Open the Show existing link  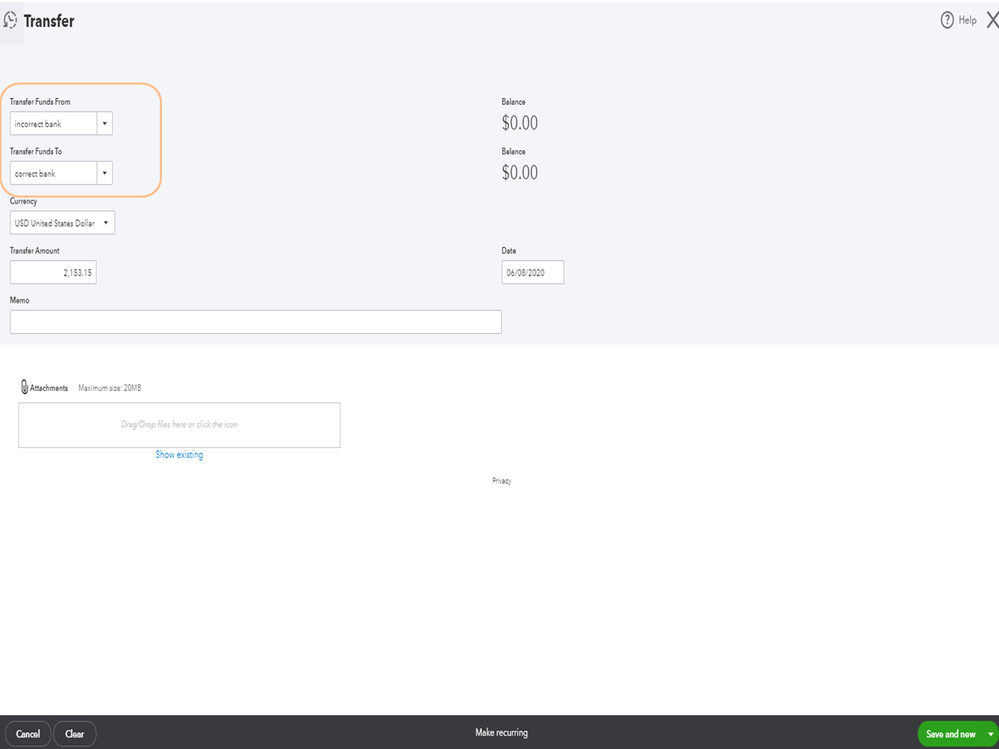(179, 455)
